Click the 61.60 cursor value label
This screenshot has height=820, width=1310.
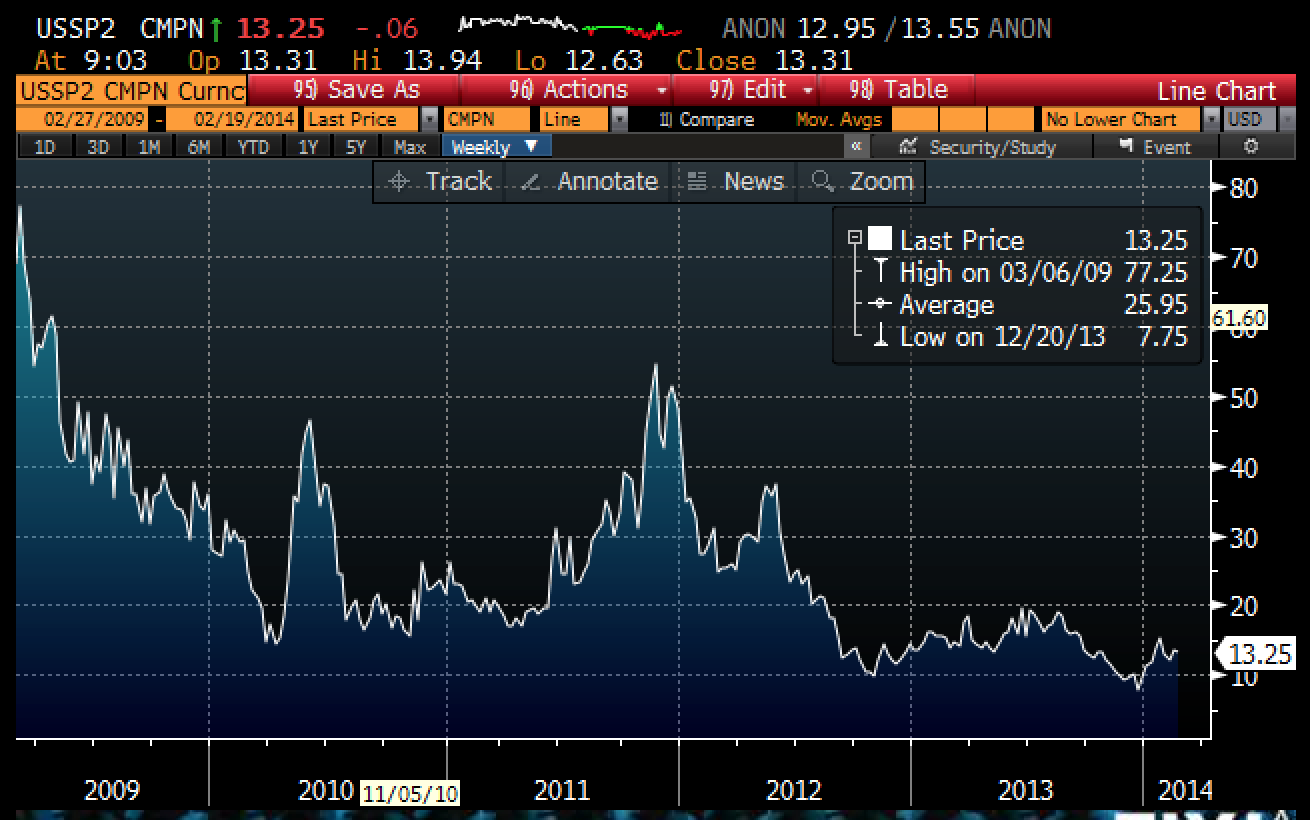(1239, 318)
